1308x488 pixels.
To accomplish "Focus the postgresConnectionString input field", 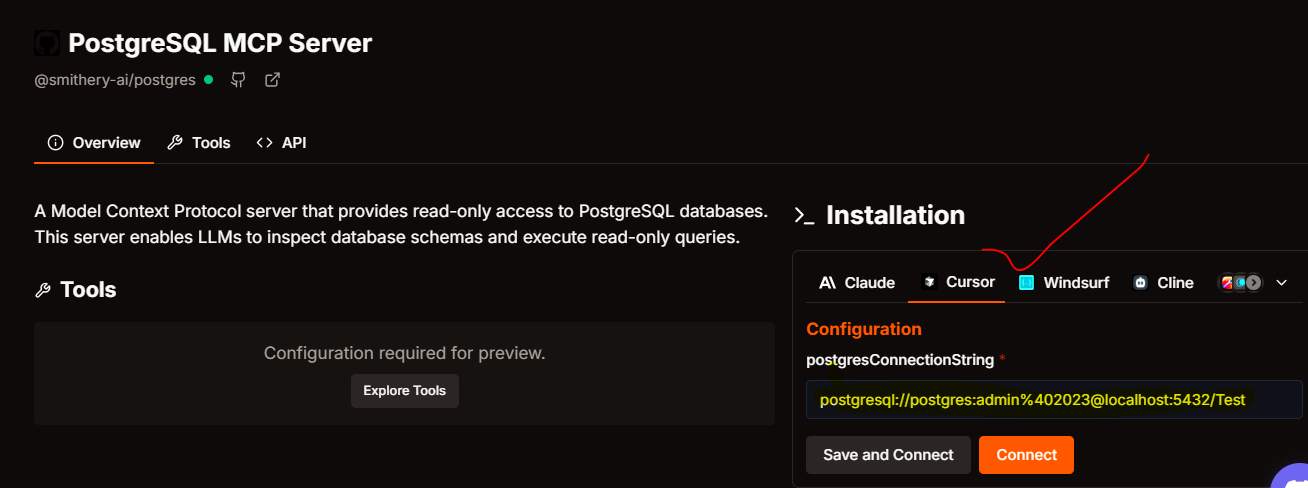I will [x=1054, y=400].
